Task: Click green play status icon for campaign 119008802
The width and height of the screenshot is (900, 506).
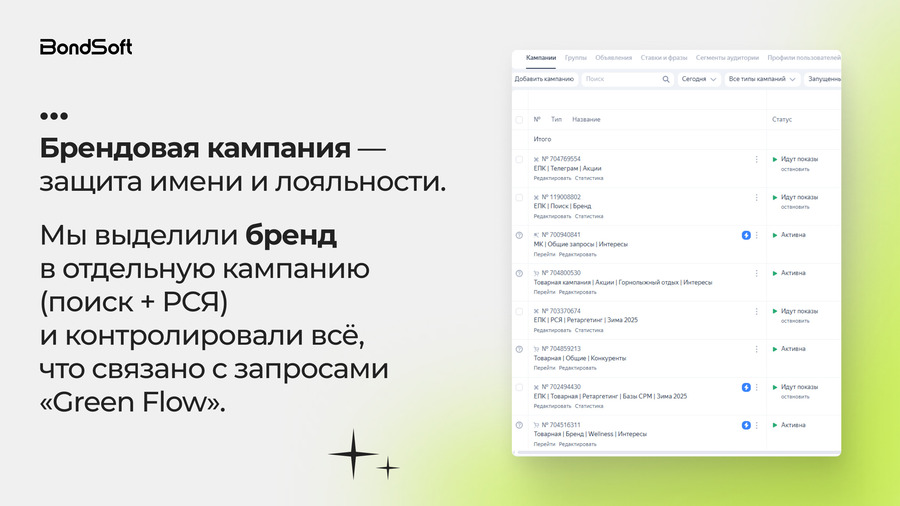Action: [x=775, y=197]
